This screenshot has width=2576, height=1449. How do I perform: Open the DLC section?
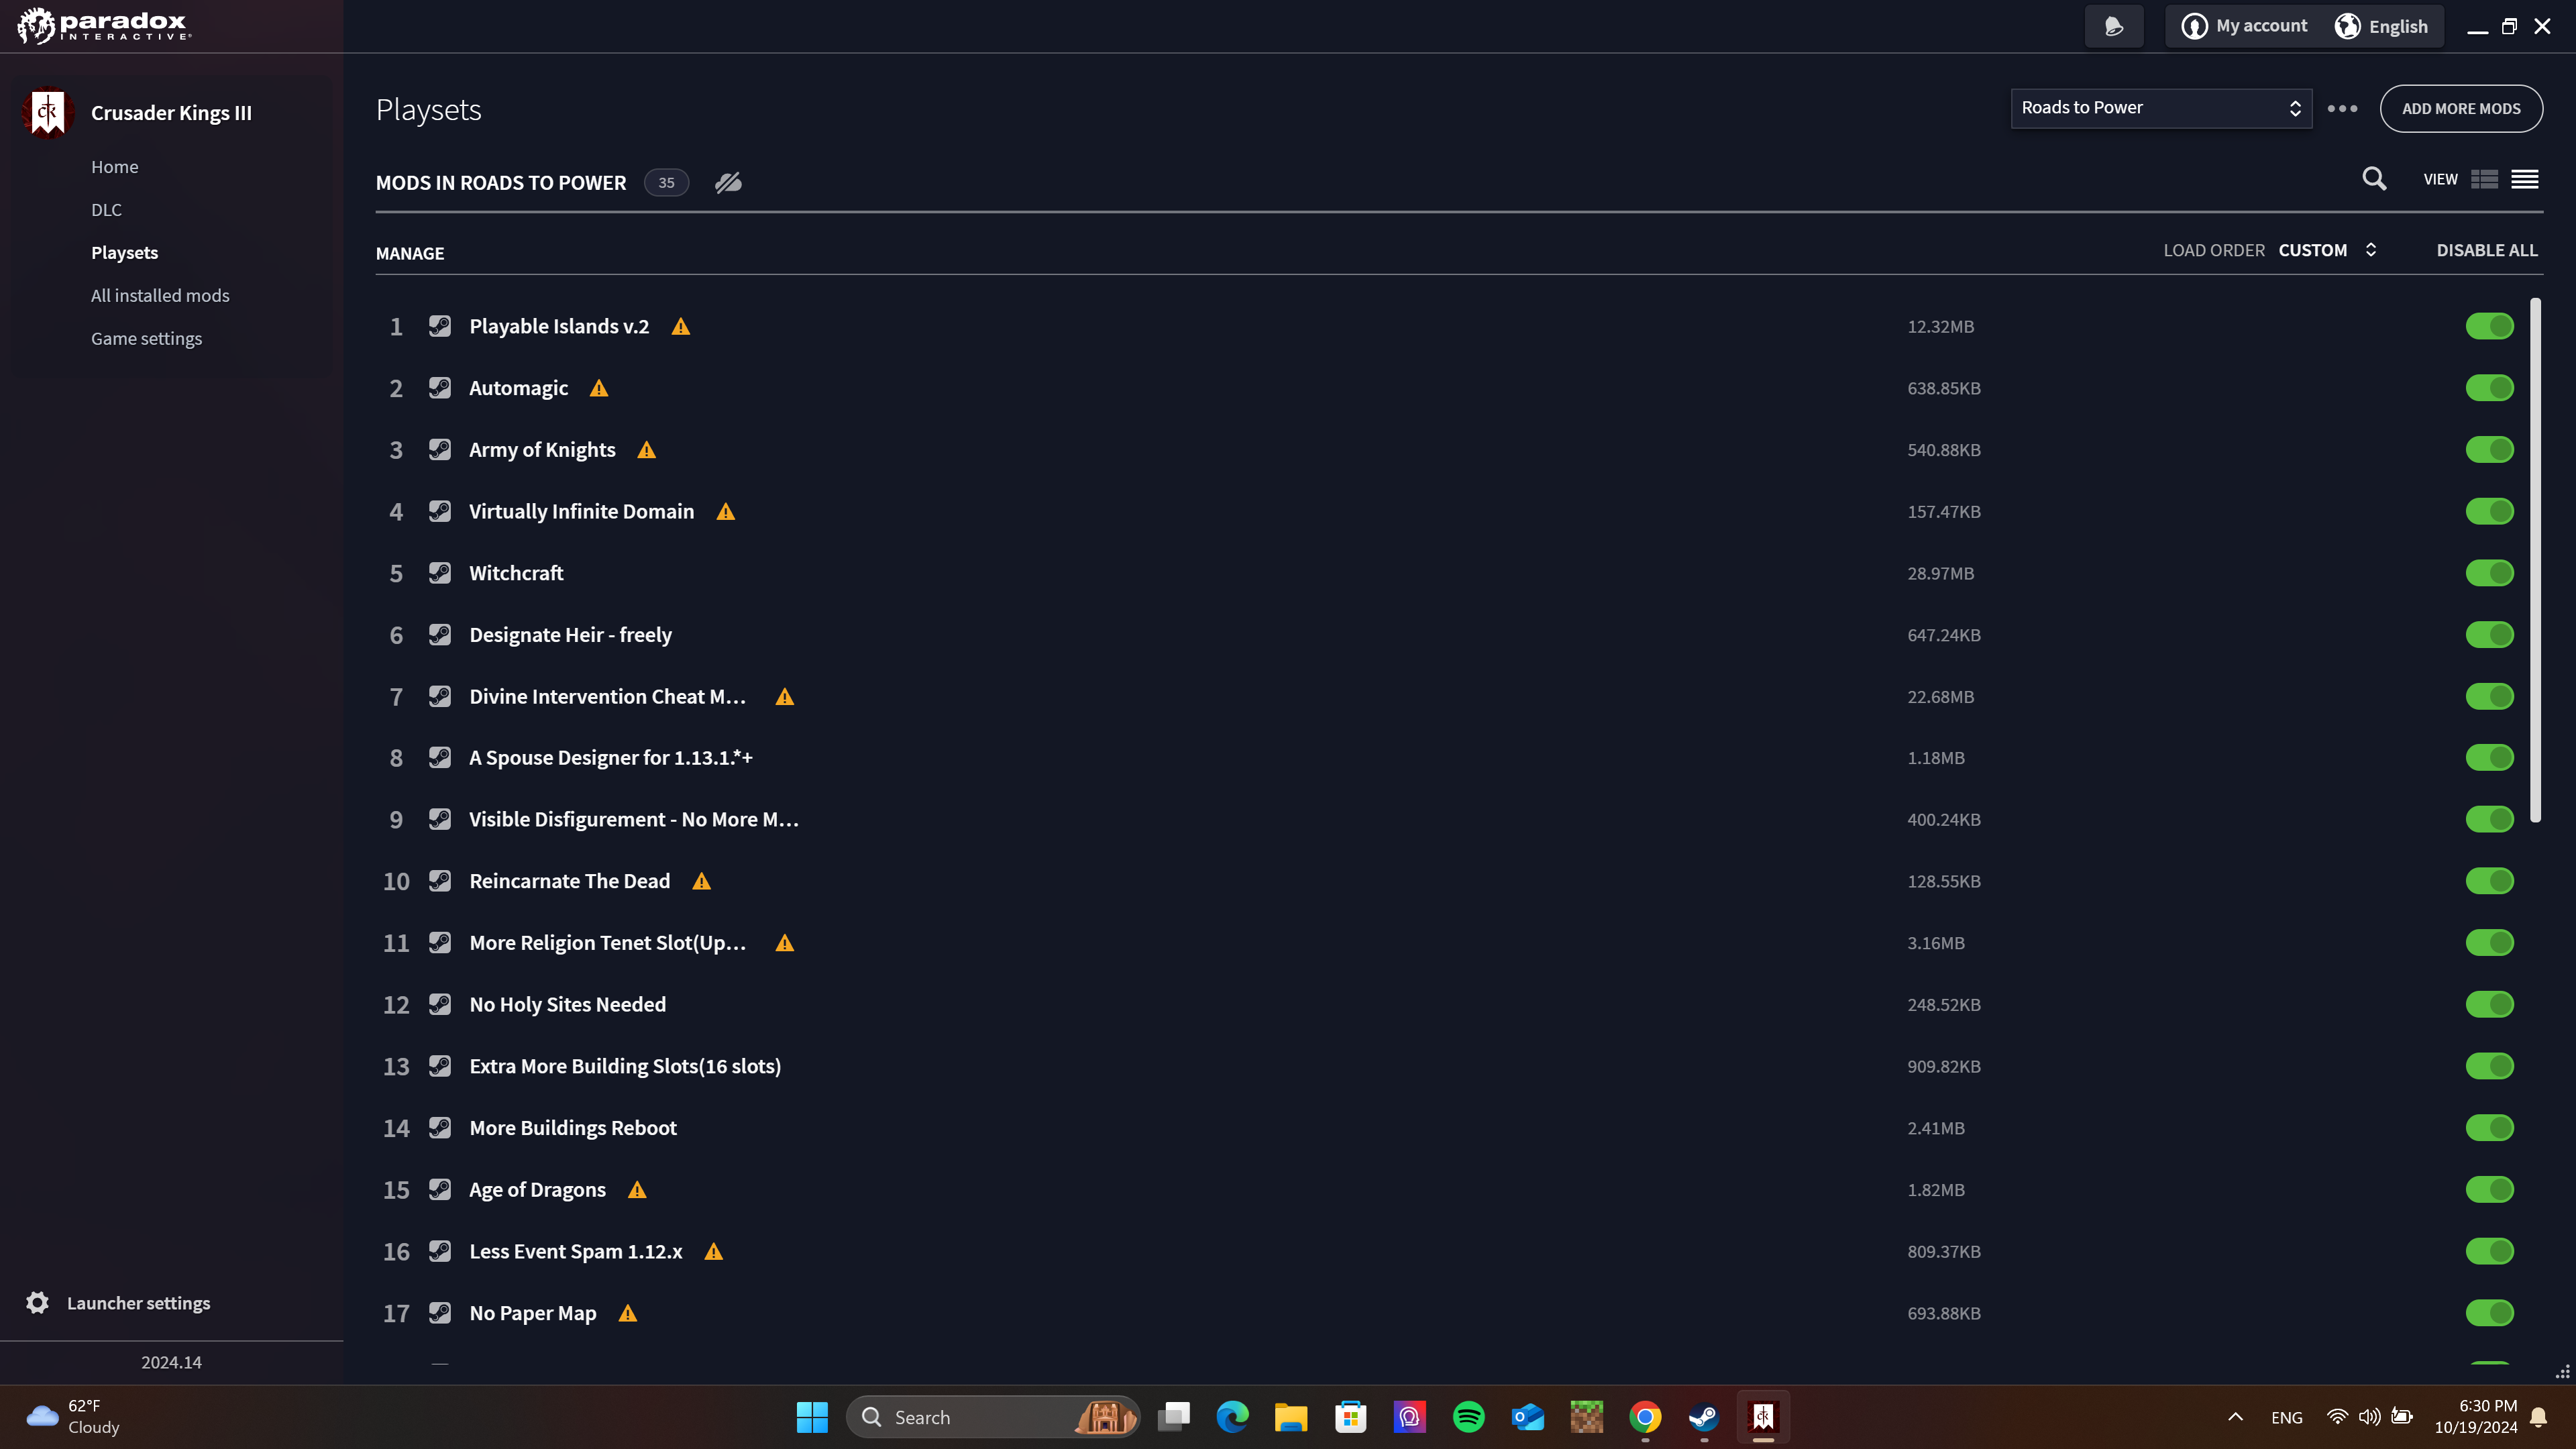pos(106,210)
